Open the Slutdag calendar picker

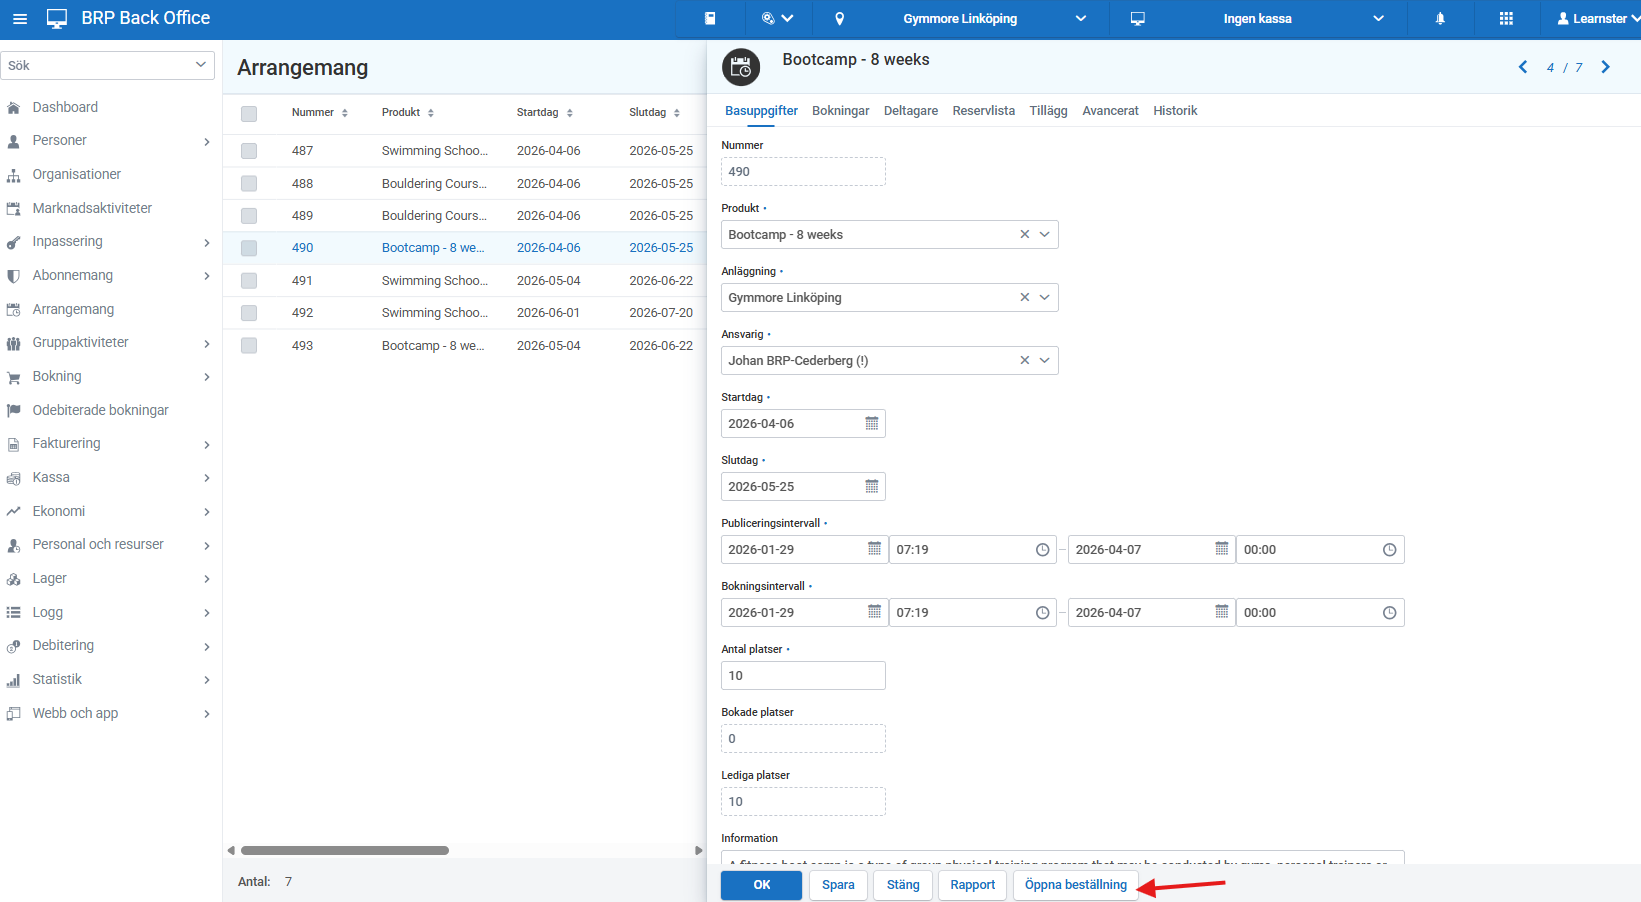[871, 487]
